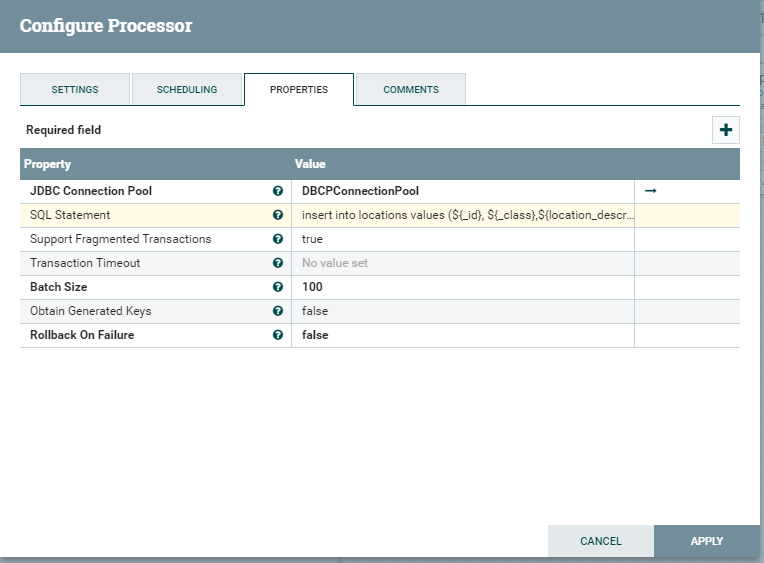
Task: Switch to the Scheduling tab
Action: click(x=187, y=89)
